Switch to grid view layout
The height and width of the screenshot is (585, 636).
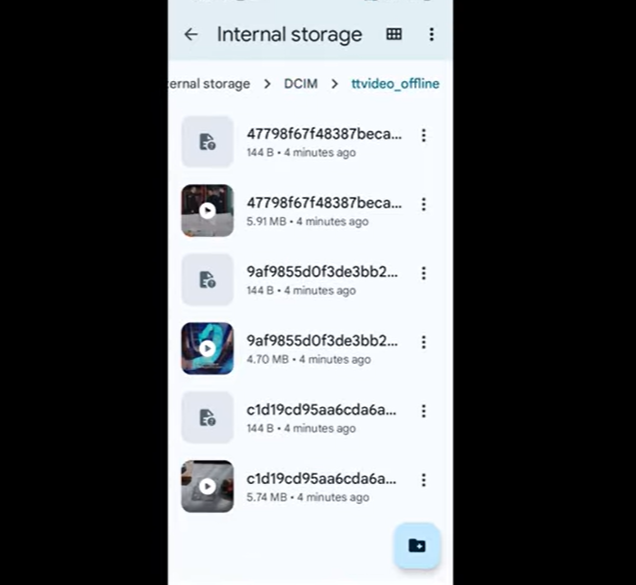(x=394, y=34)
